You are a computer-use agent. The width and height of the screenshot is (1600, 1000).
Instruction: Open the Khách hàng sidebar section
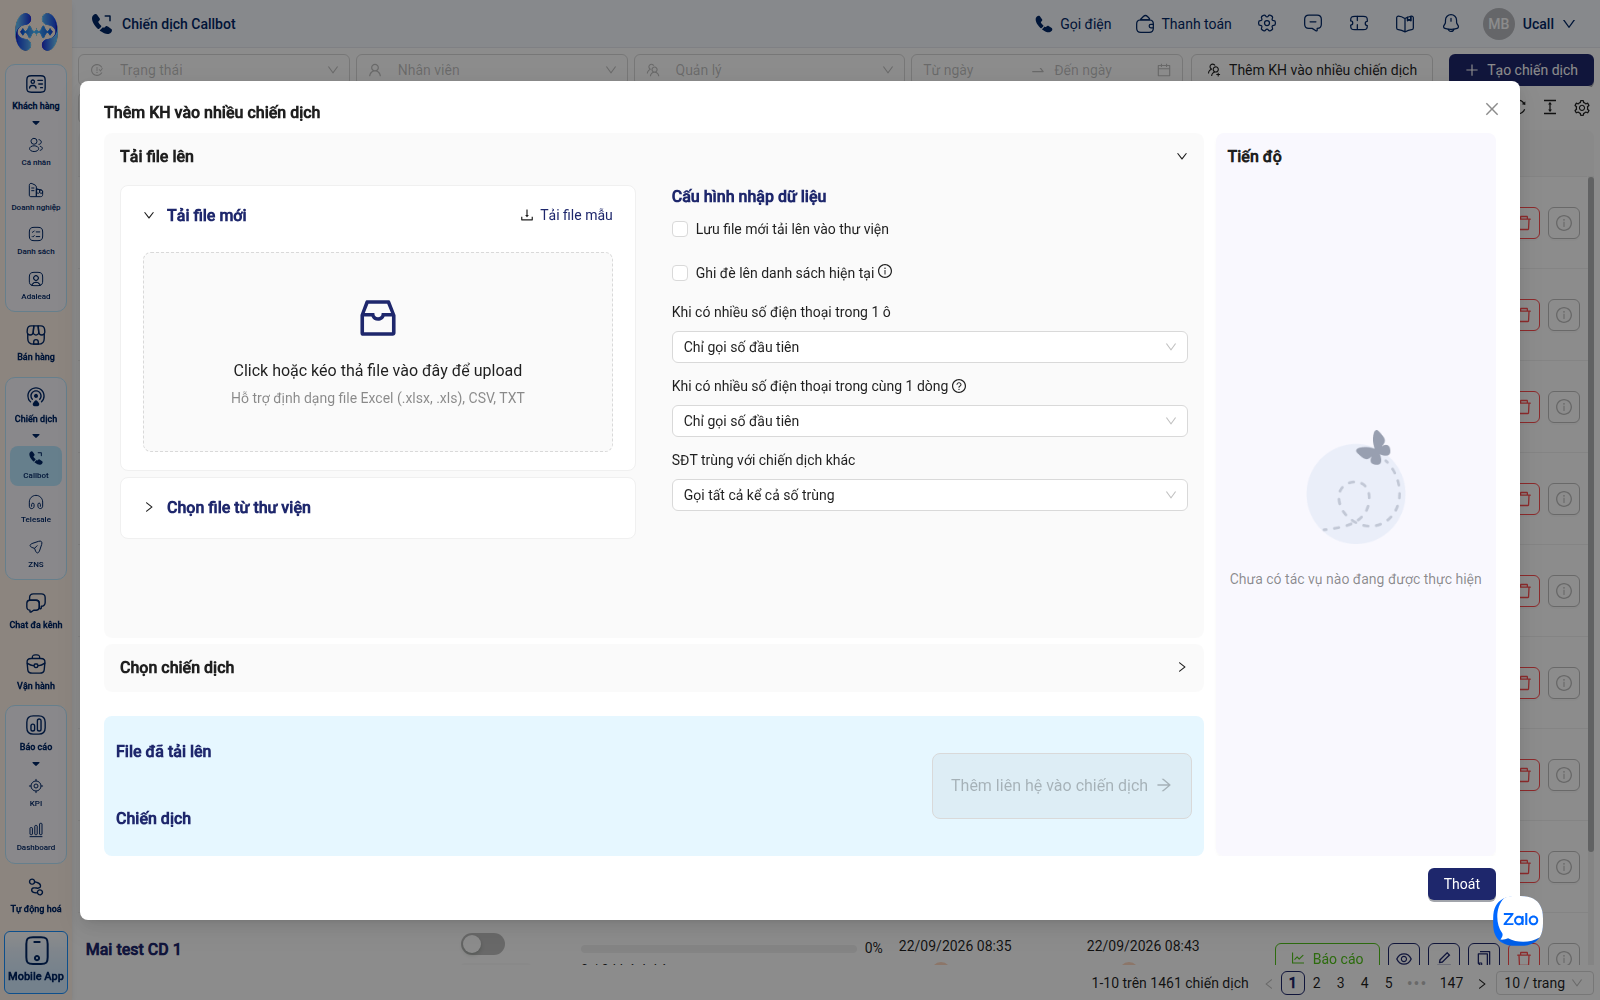tap(36, 93)
